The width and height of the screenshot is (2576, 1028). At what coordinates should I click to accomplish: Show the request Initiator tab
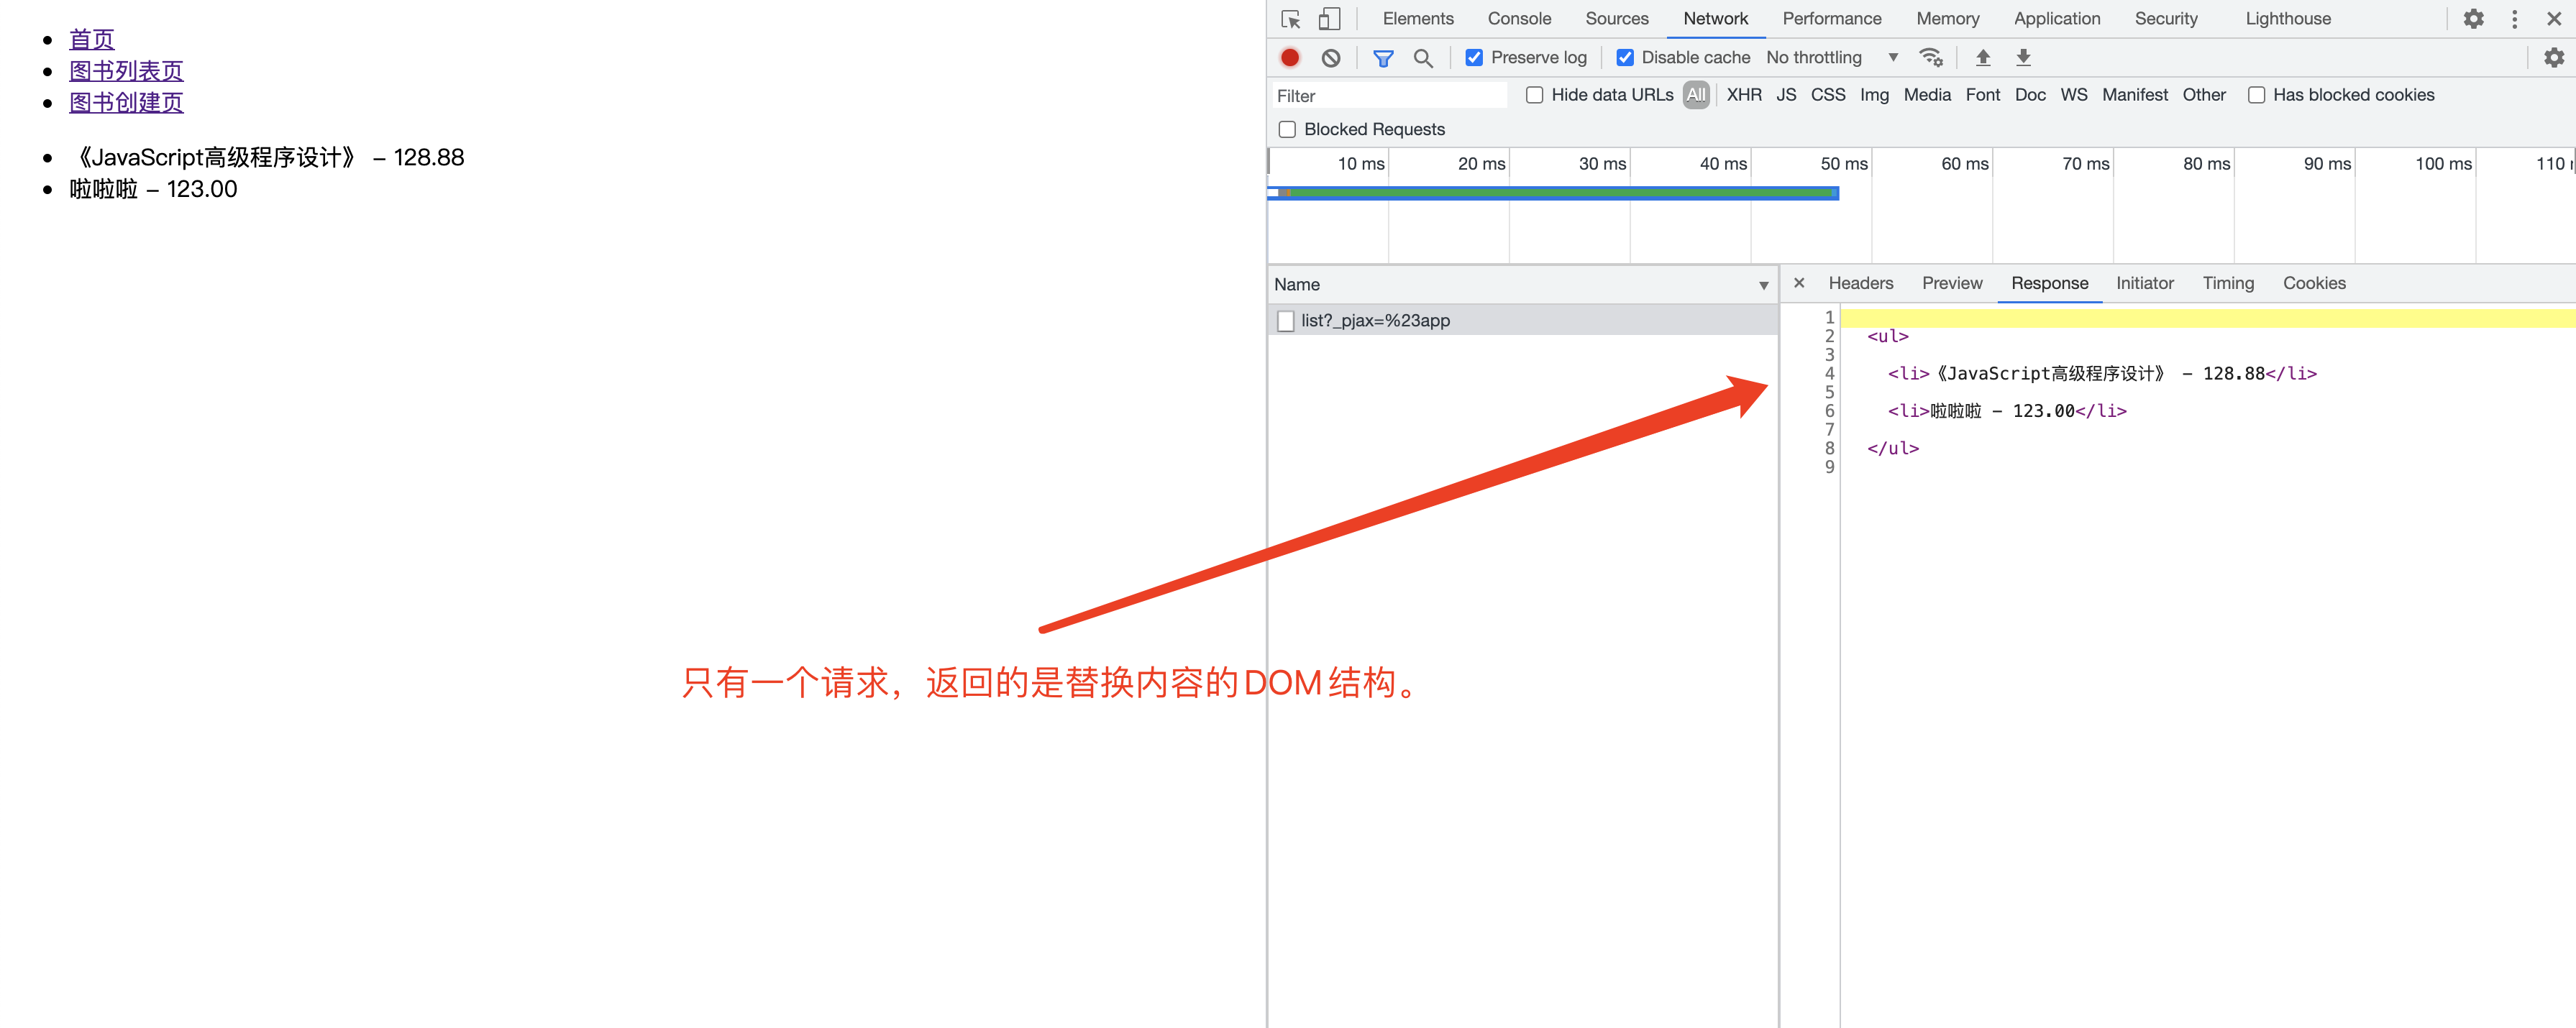click(x=2144, y=283)
